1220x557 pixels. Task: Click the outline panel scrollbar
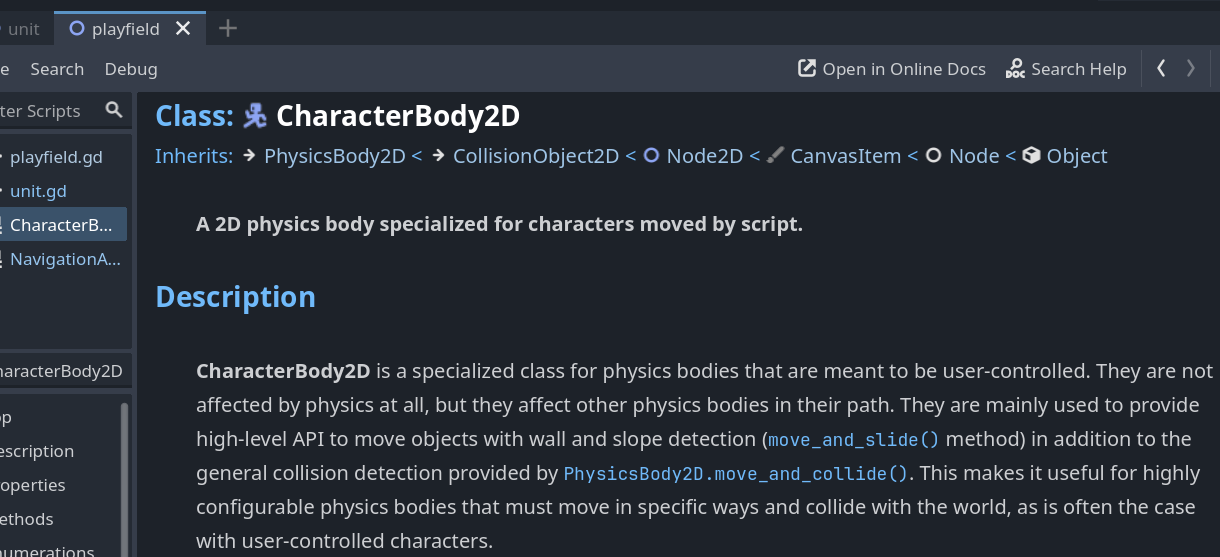point(125,478)
